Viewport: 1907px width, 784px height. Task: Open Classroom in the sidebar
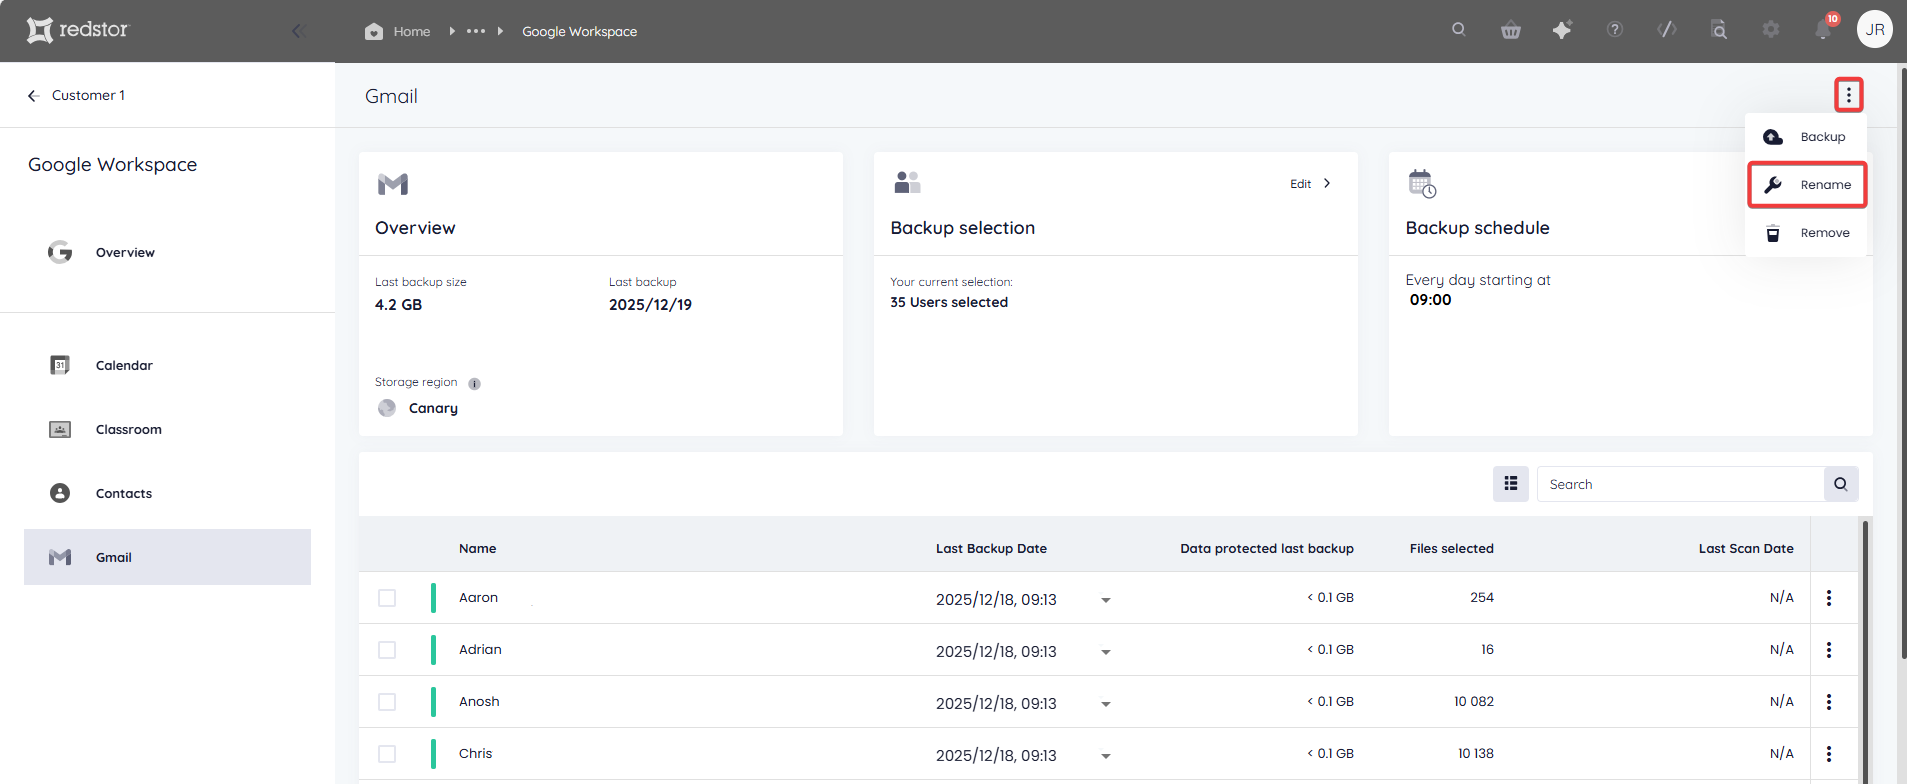[x=167, y=430]
